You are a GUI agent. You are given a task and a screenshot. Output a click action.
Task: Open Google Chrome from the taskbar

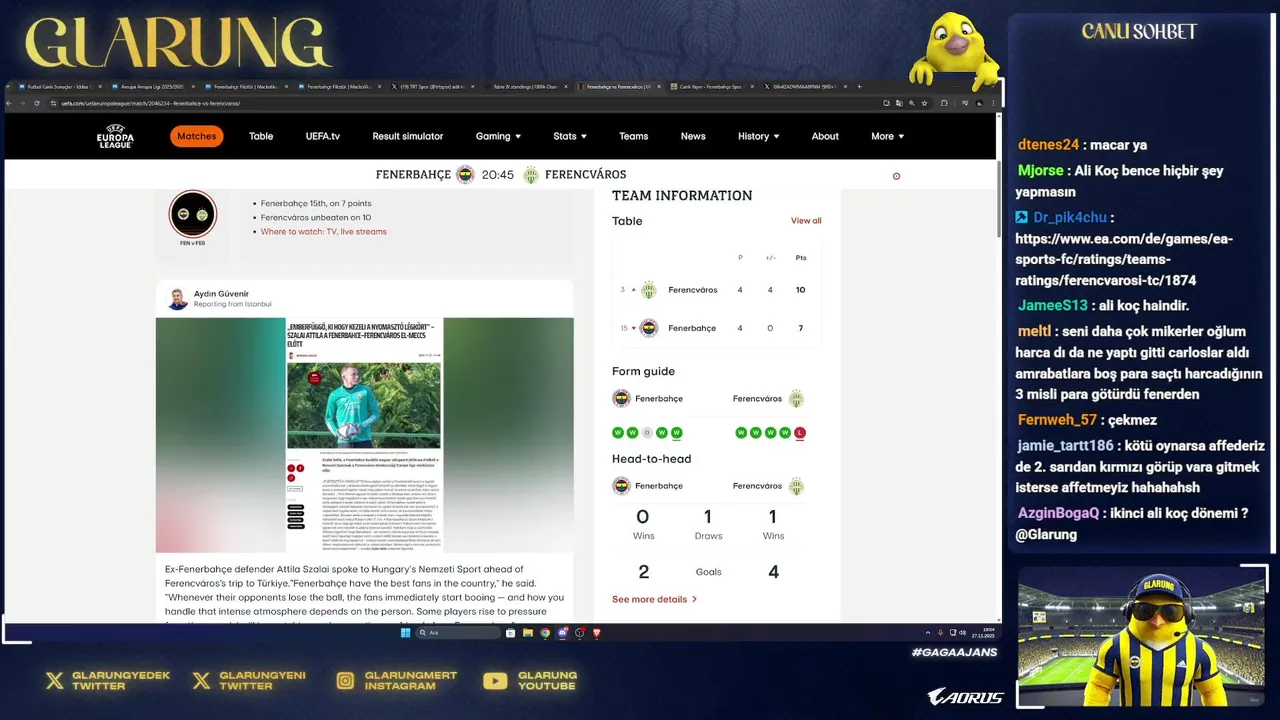(x=545, y=632)
